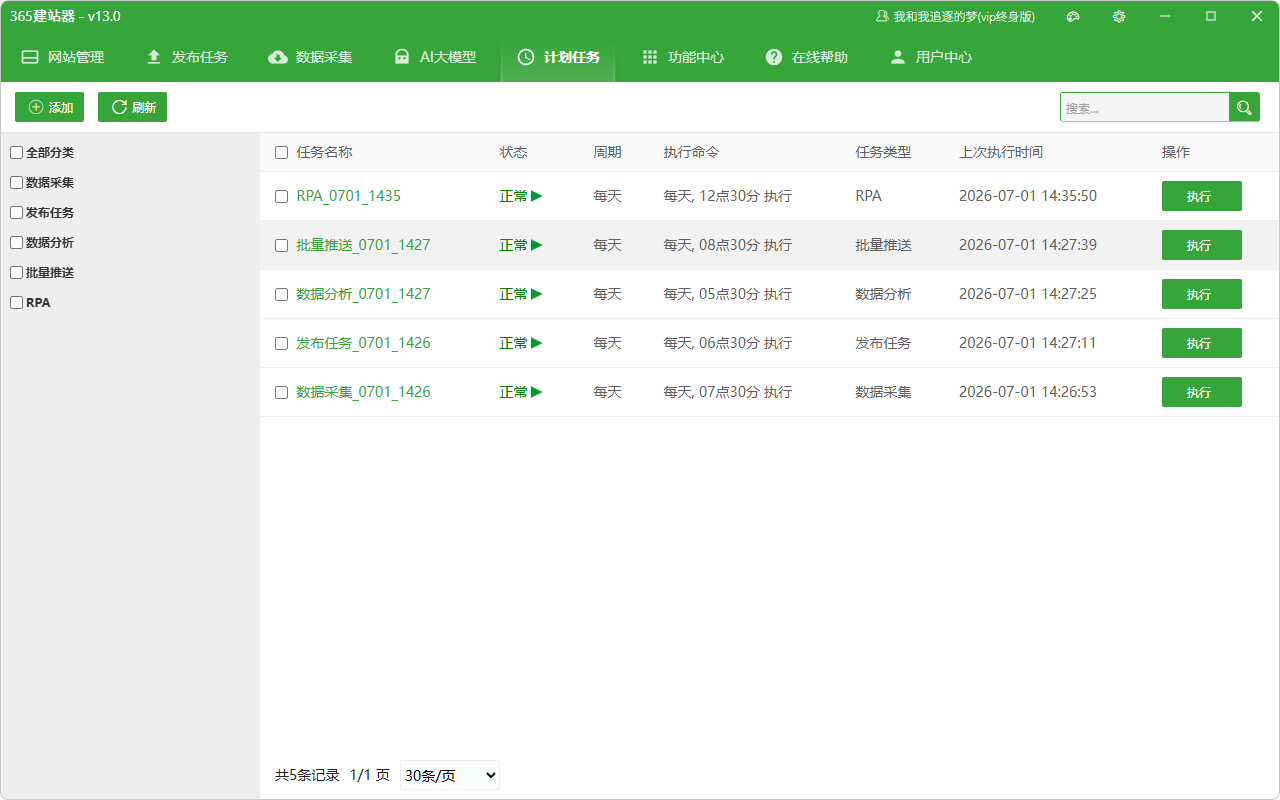Check the 全部分类 category checkbox
The width and height of the screenshot is (1280, 800).
(x=16, y=153)
